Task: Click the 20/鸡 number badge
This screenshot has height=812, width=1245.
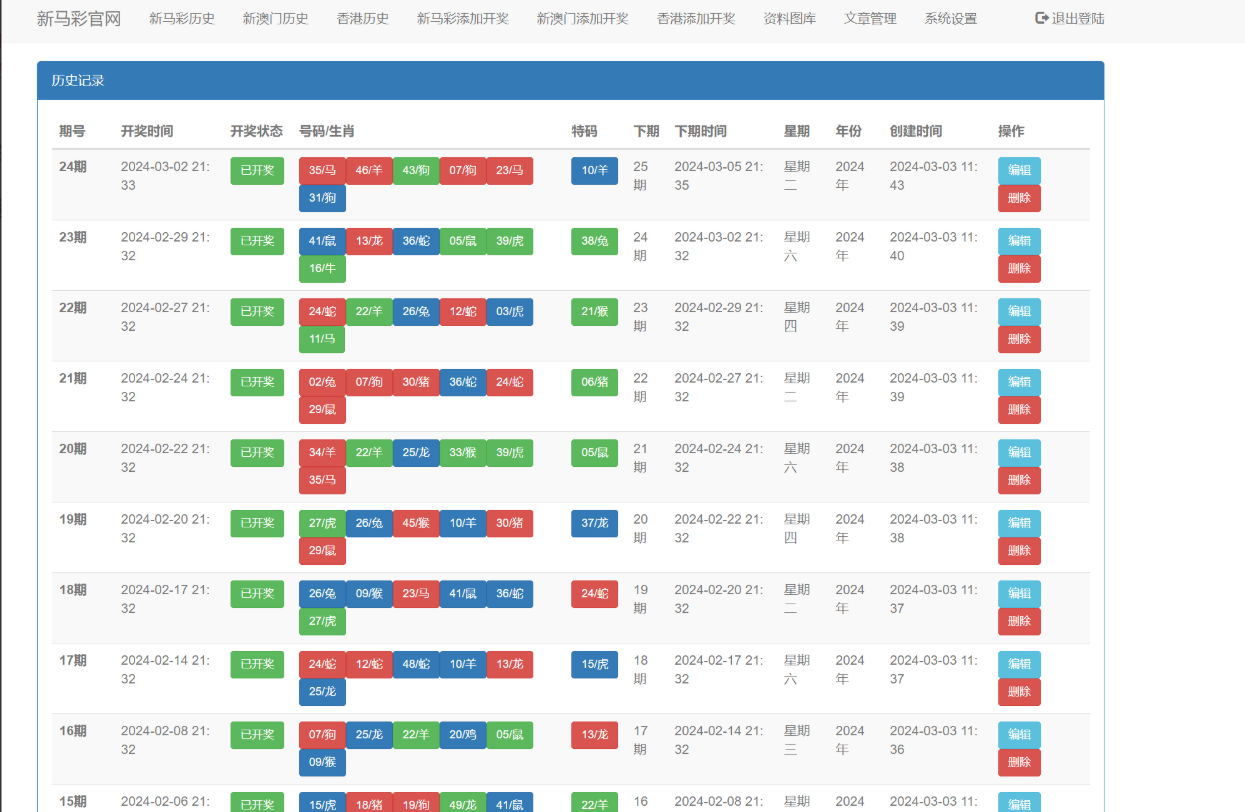Action: point(463,735)
